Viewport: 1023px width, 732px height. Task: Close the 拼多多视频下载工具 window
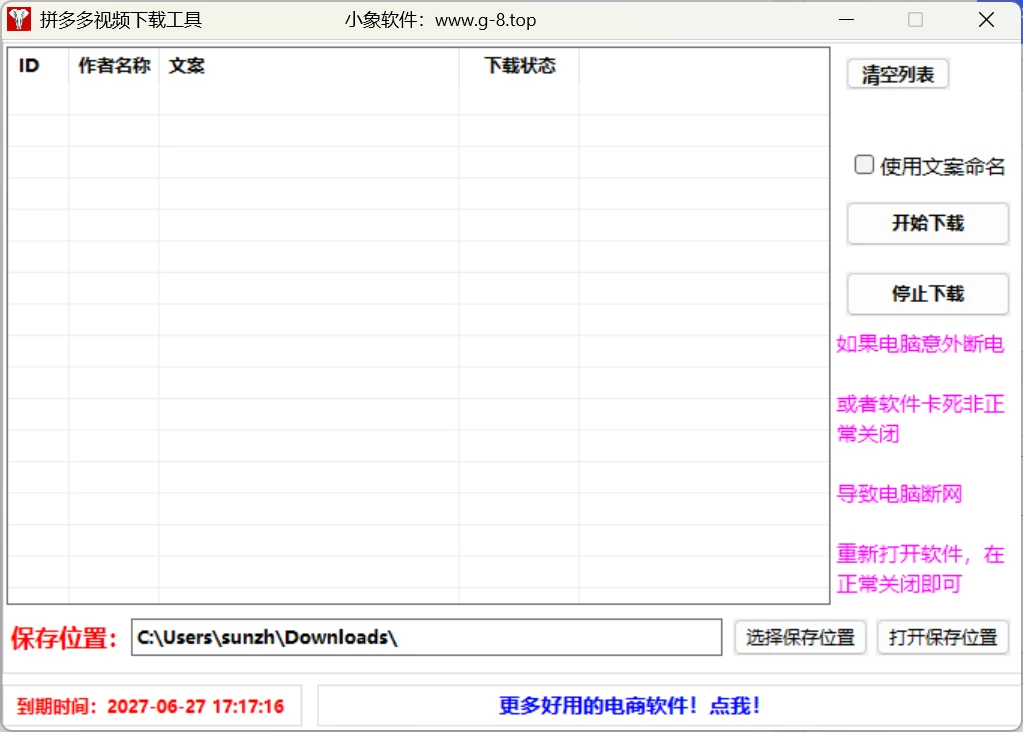pos(986,20)
